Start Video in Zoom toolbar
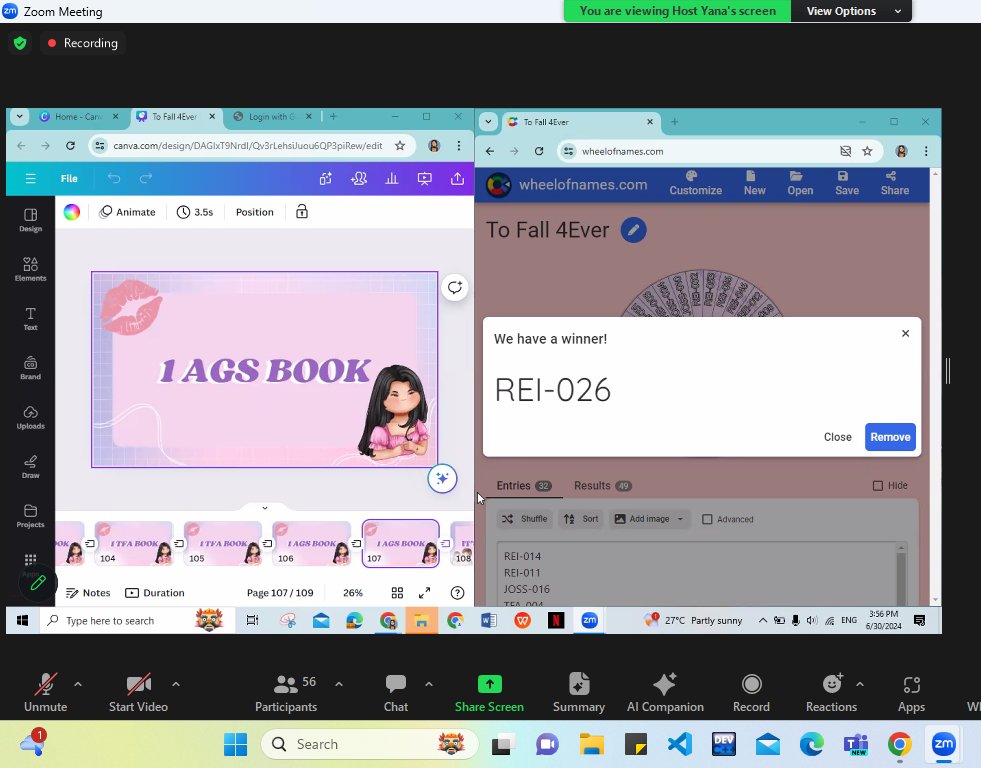The width and height of the screenshot is (981, 768). point(138,692)
